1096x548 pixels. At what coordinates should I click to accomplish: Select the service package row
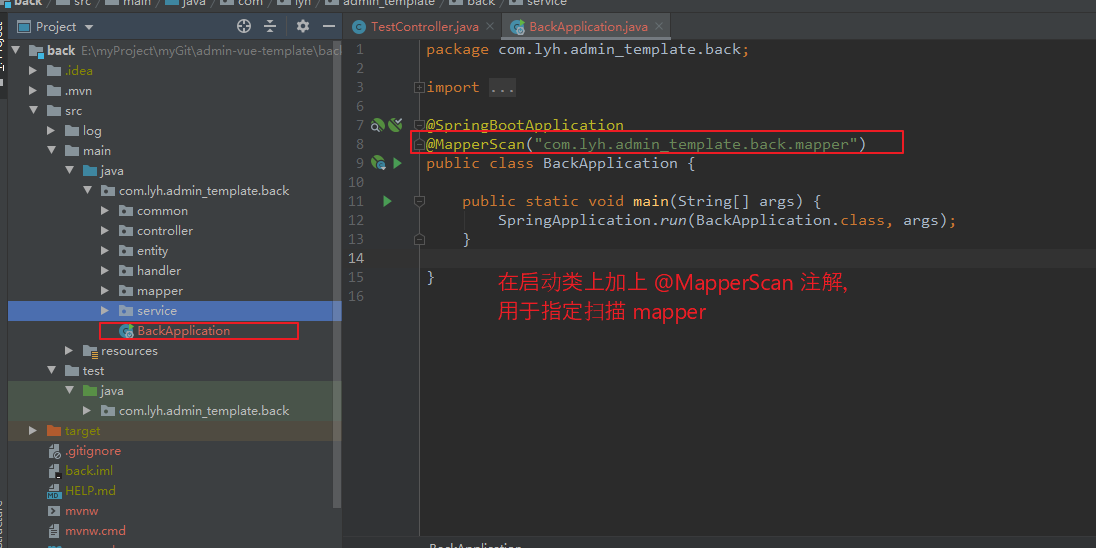click(x=175, y=310)
